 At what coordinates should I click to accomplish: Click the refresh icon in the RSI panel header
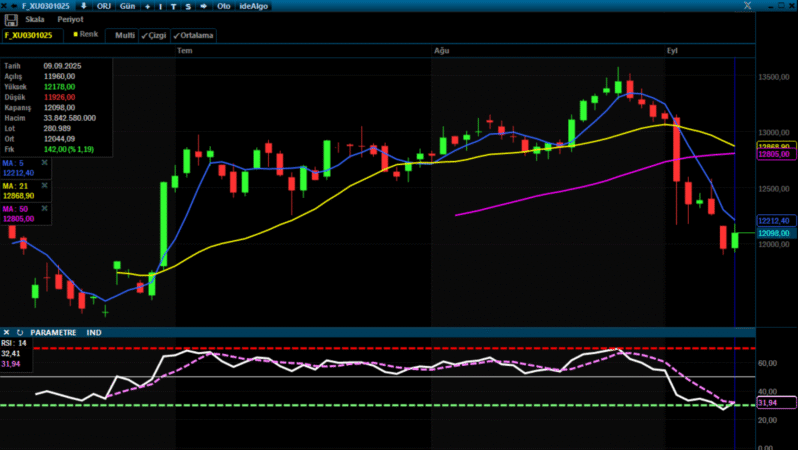(x=19, y=332)
